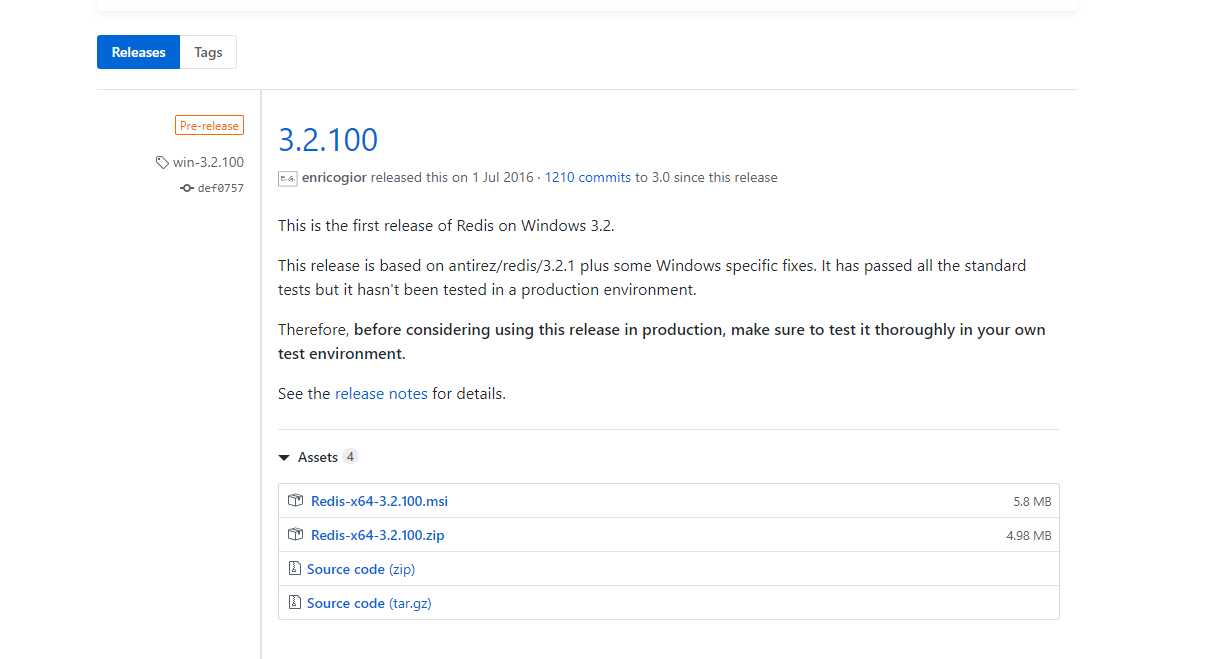The height and width of the screenshot is (659, 1229).
Task: Click the package icon for Redis-x64-3.2.100.zip
Action: [295, 534]
